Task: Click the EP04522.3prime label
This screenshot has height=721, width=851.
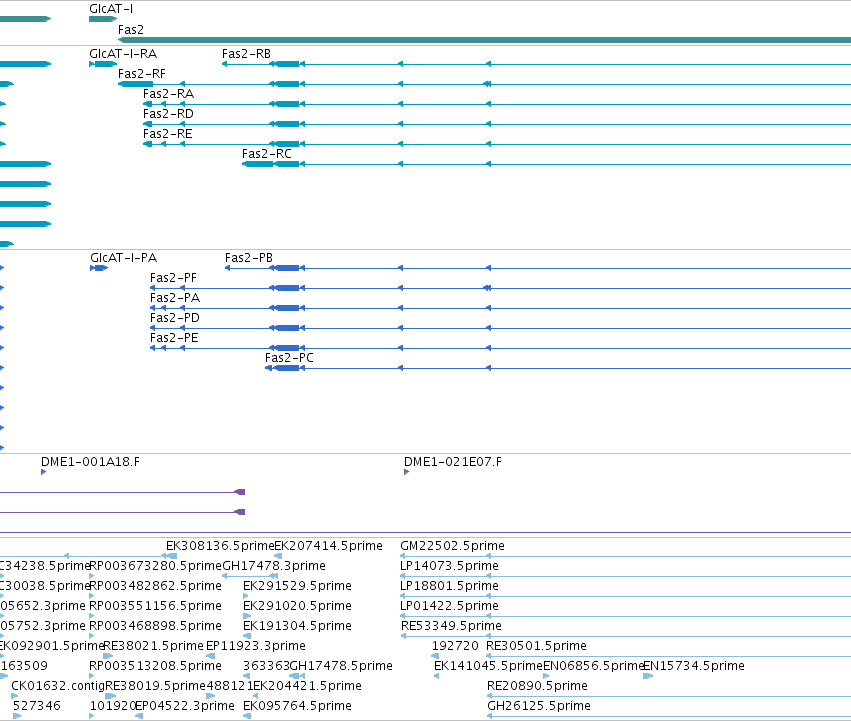Action: [185, 706]
